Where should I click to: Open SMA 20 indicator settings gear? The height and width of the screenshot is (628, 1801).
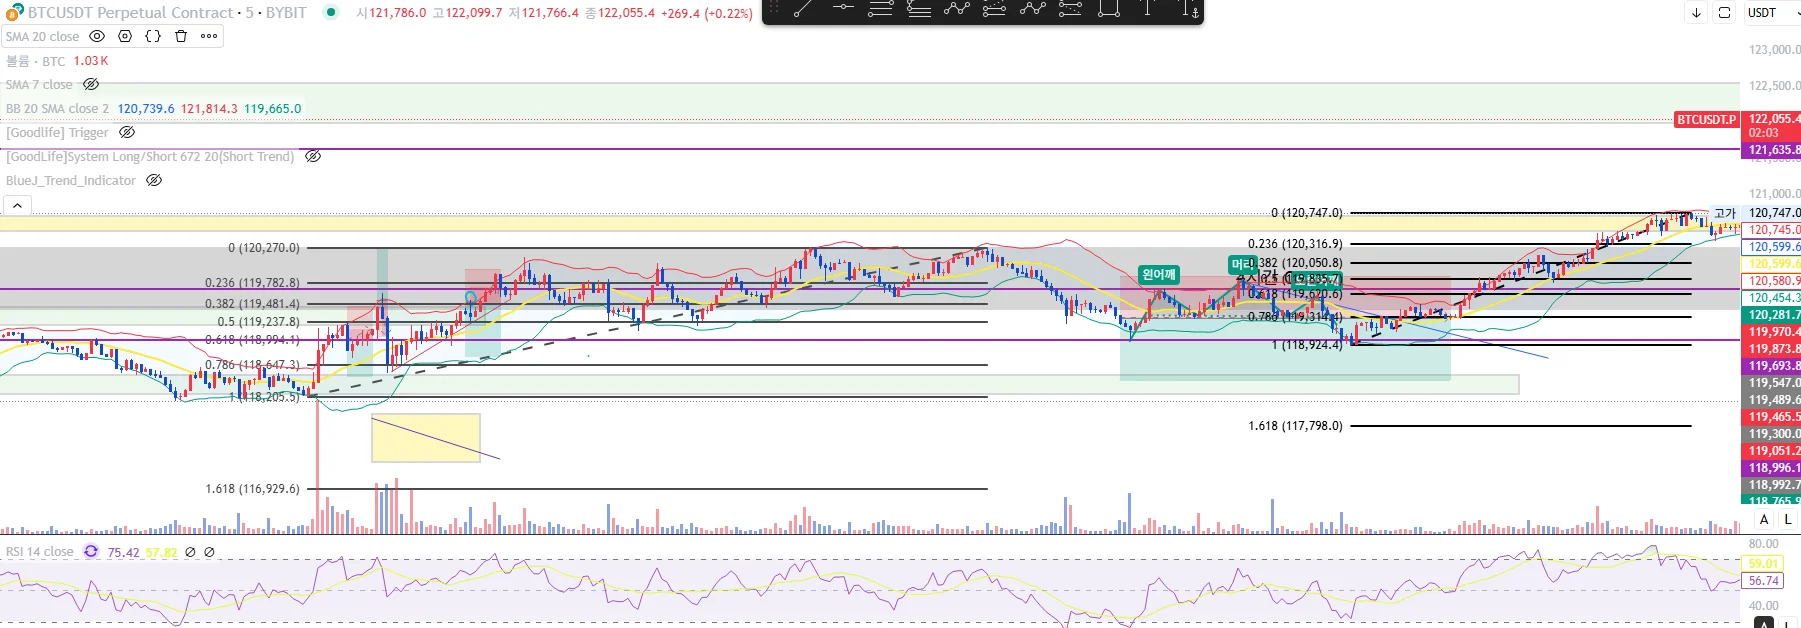coord(125,36)
